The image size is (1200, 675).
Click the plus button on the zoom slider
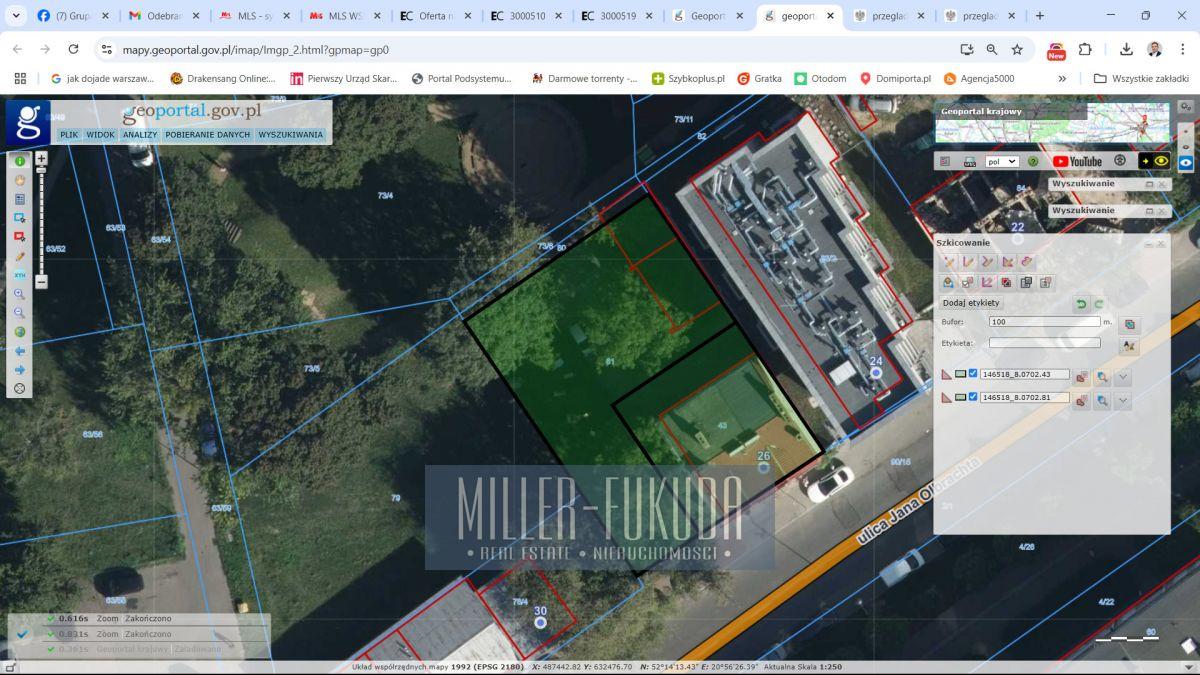[41, 158]
